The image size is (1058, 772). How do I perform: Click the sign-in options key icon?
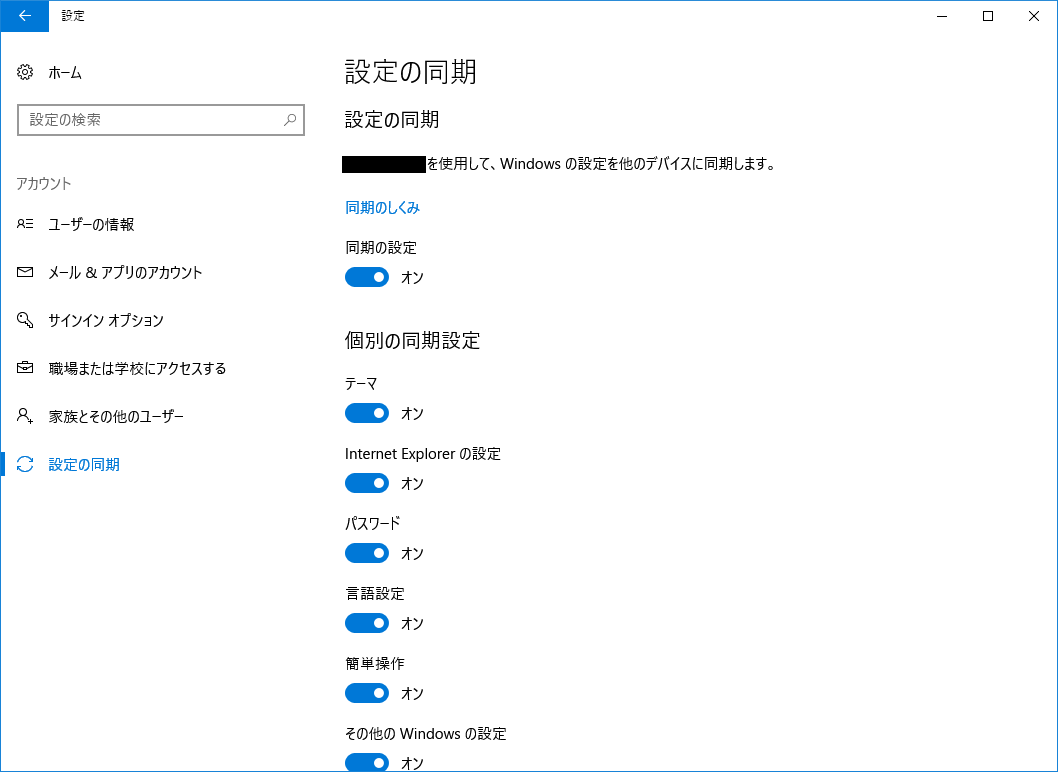26,320
